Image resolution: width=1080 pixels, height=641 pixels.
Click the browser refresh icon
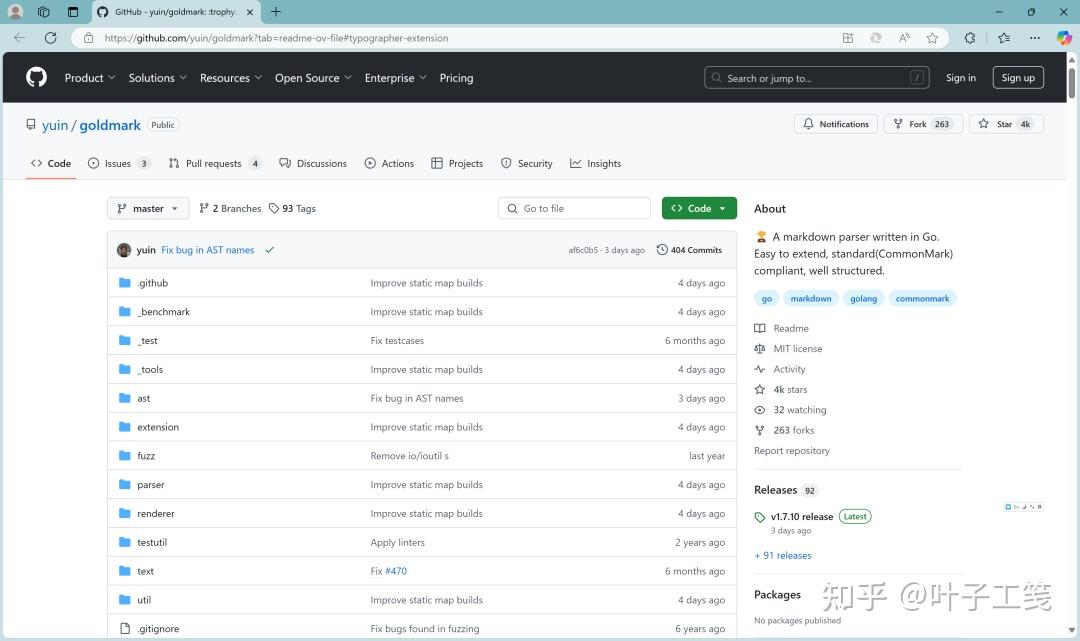50,38
